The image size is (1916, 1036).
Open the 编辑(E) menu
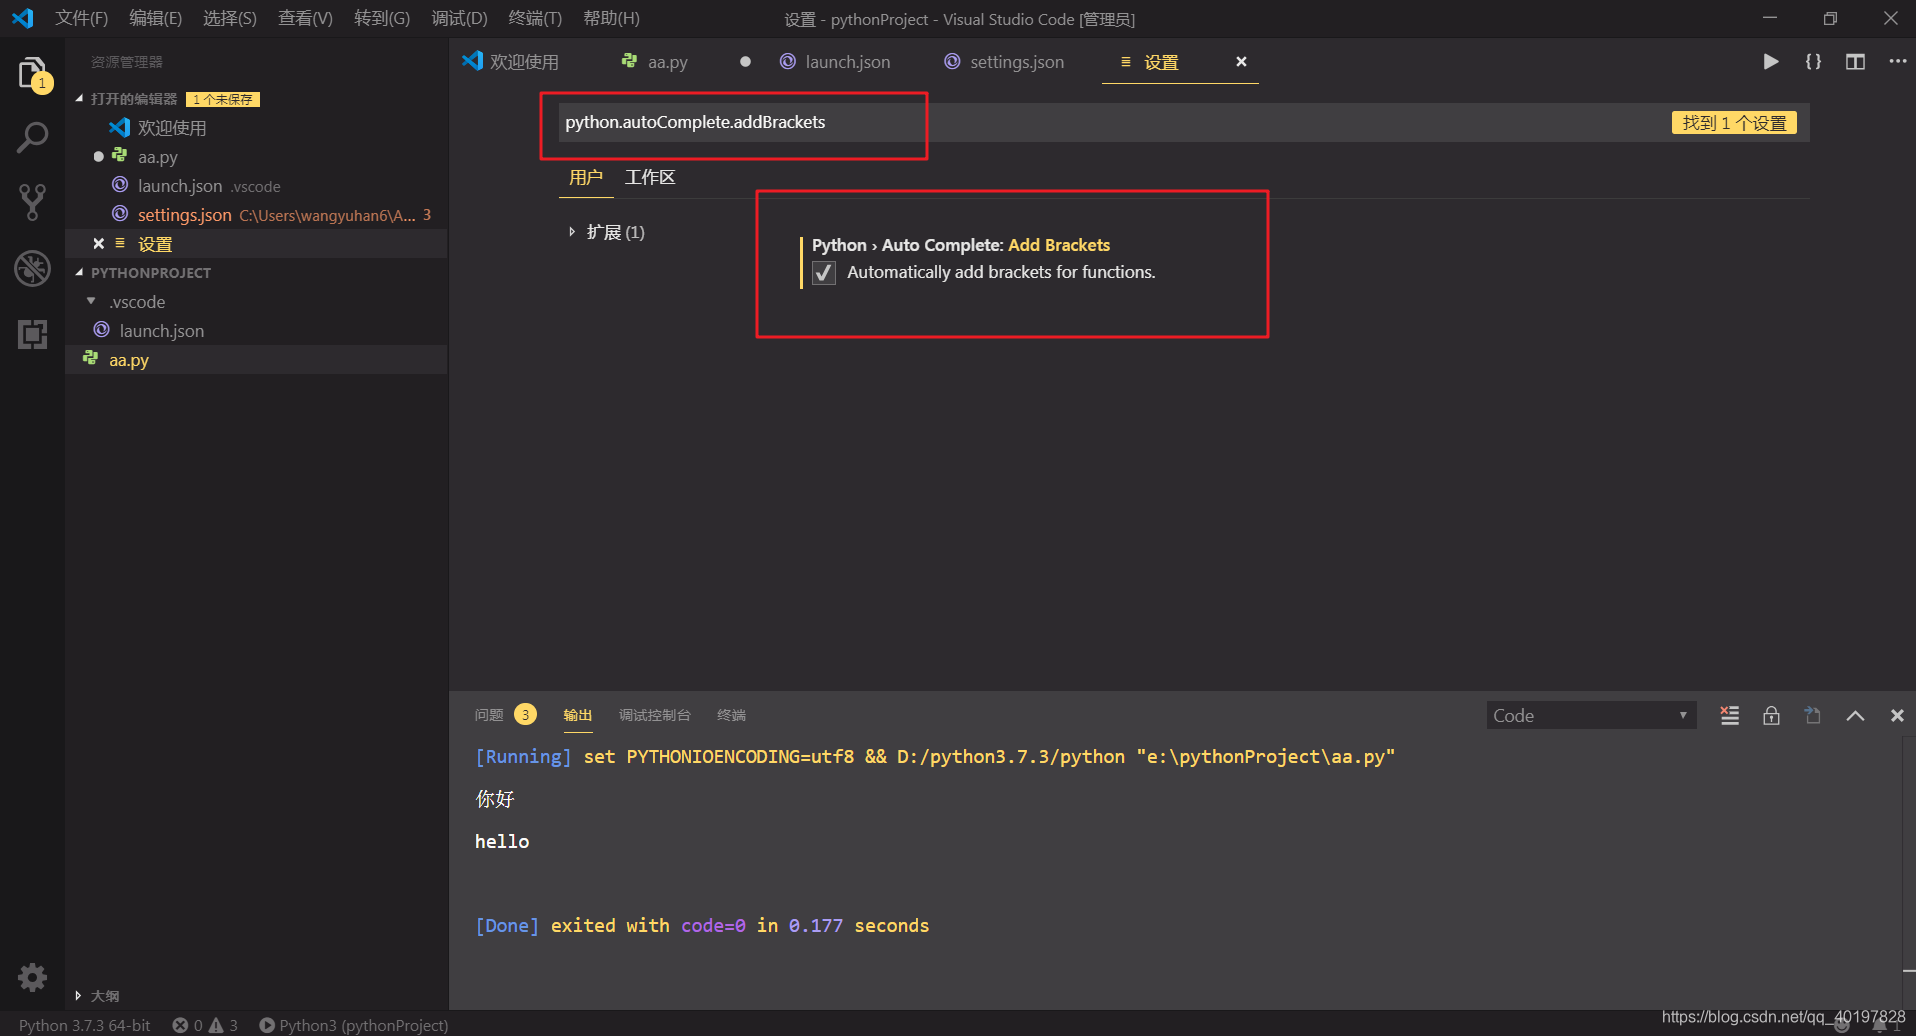(155, 18)
